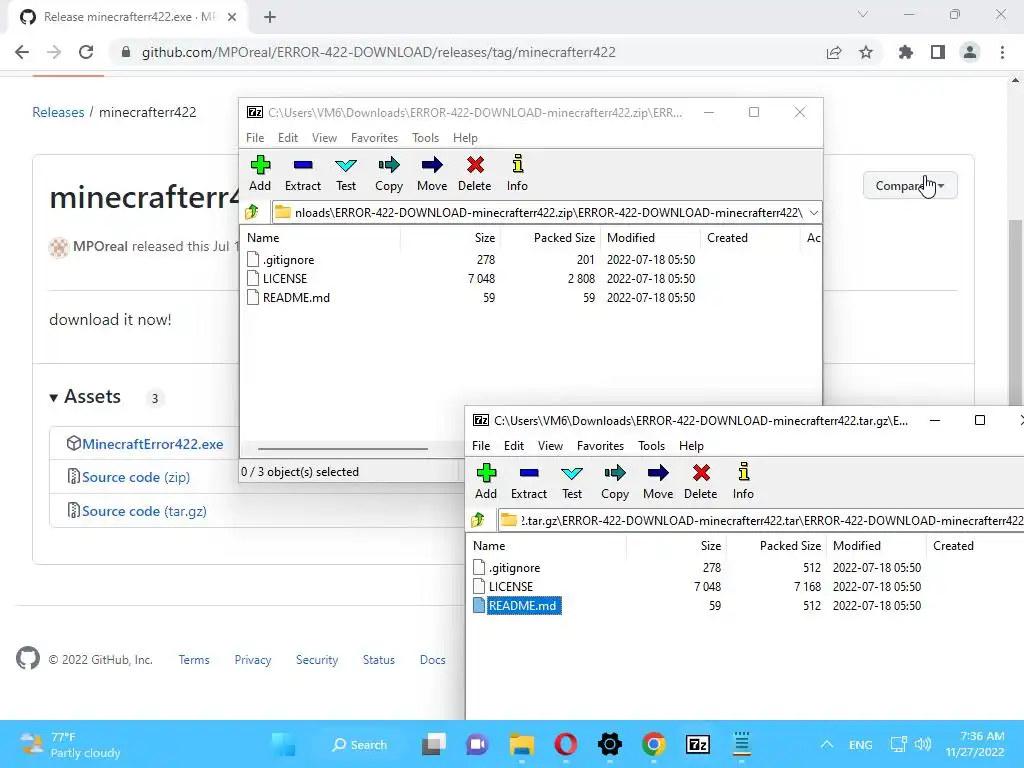Image resolution: width=1024 pixels, height=768 pixels.
Task: Click Test icon in zip 7-Zip window
Action: [x=345, y=165]
